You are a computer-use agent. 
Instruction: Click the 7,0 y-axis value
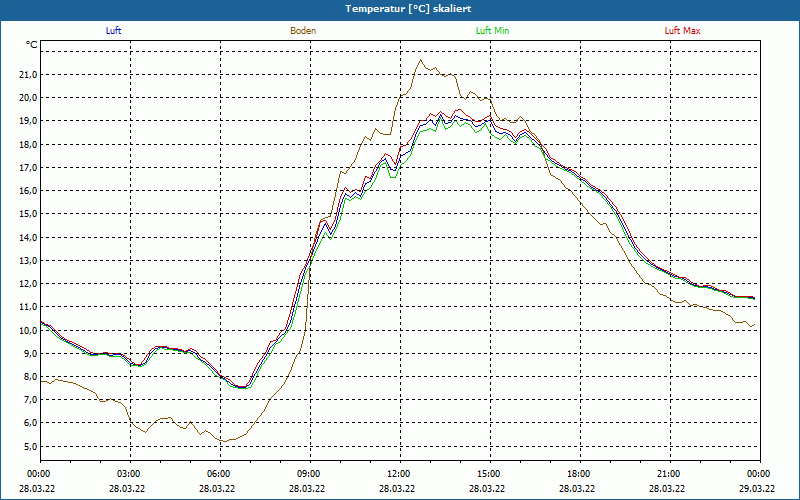point(31,399)
